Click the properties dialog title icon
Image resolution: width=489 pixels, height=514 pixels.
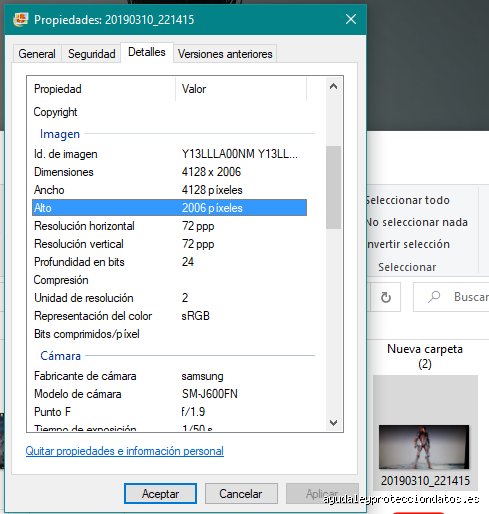coord(21,19)
